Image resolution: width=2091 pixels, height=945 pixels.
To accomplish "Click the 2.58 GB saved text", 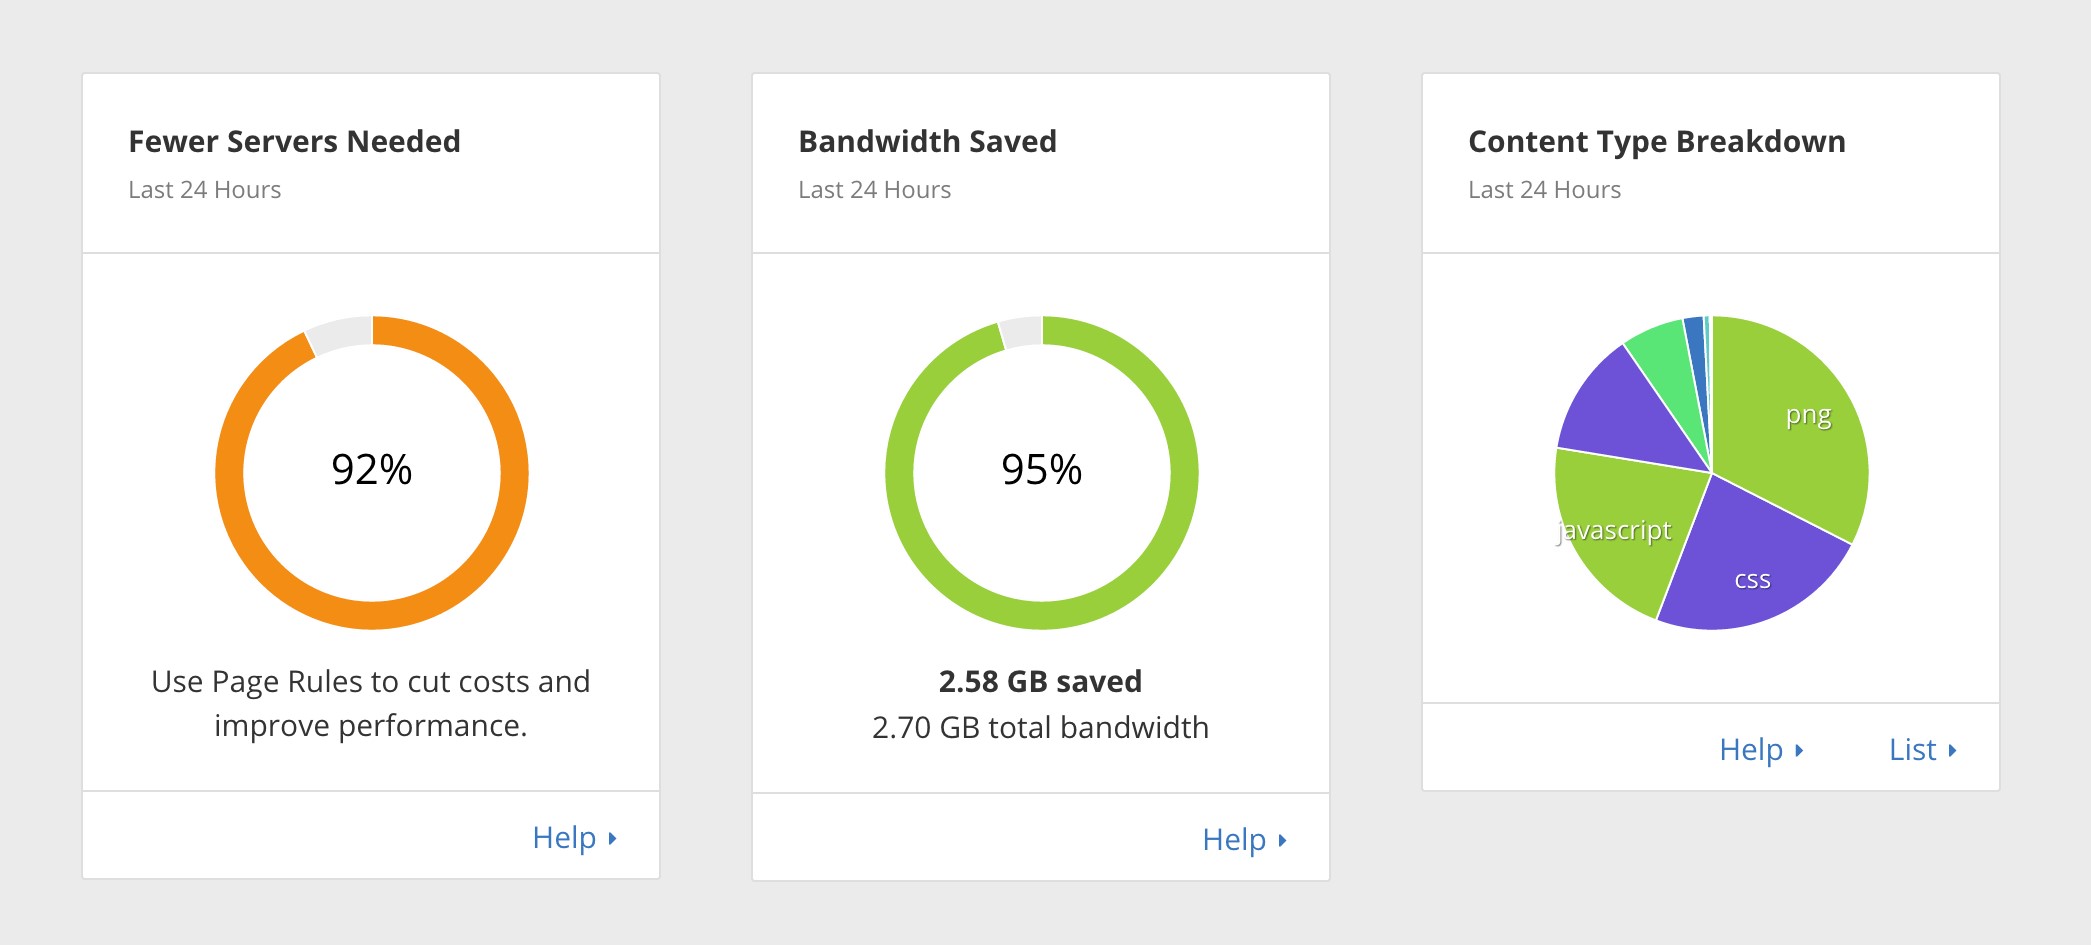I will (1040, 681).
